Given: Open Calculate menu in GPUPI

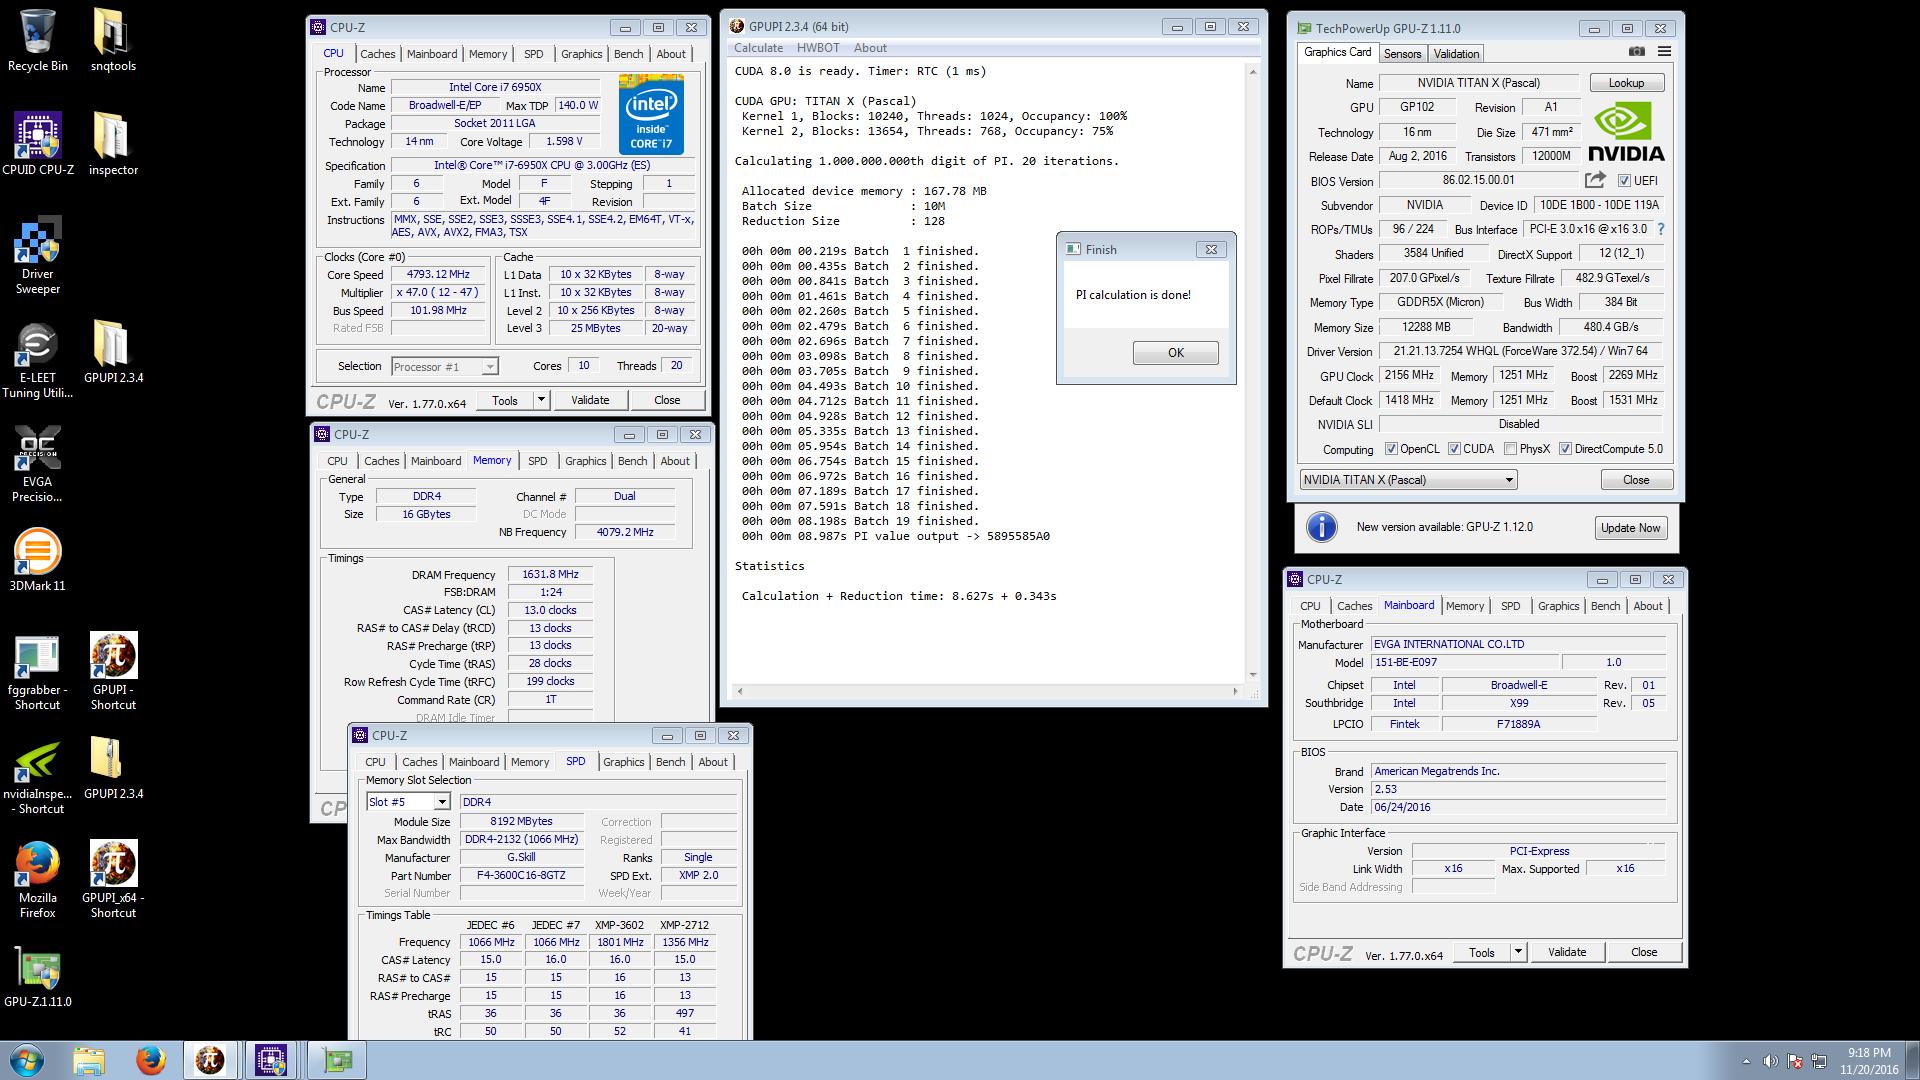Looking at the screenshot, I should (x=758, y=48).
